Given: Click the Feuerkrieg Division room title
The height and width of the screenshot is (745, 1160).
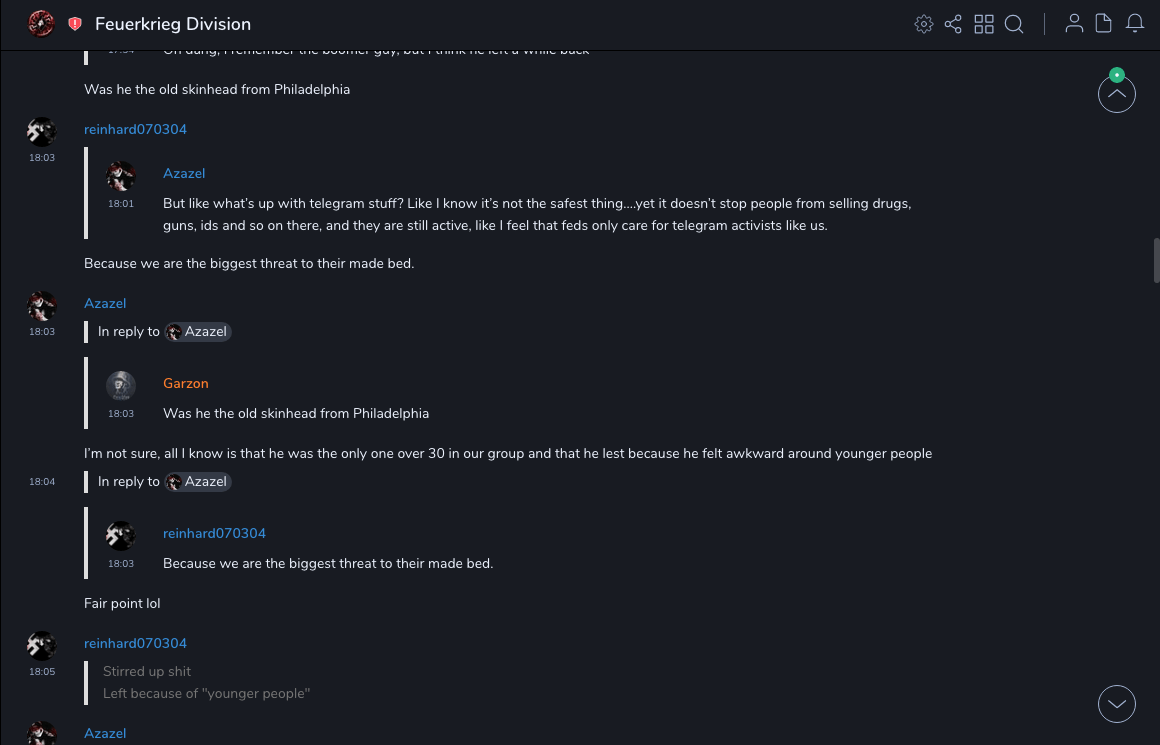Looking at the screenshot, I should [173, 24].
